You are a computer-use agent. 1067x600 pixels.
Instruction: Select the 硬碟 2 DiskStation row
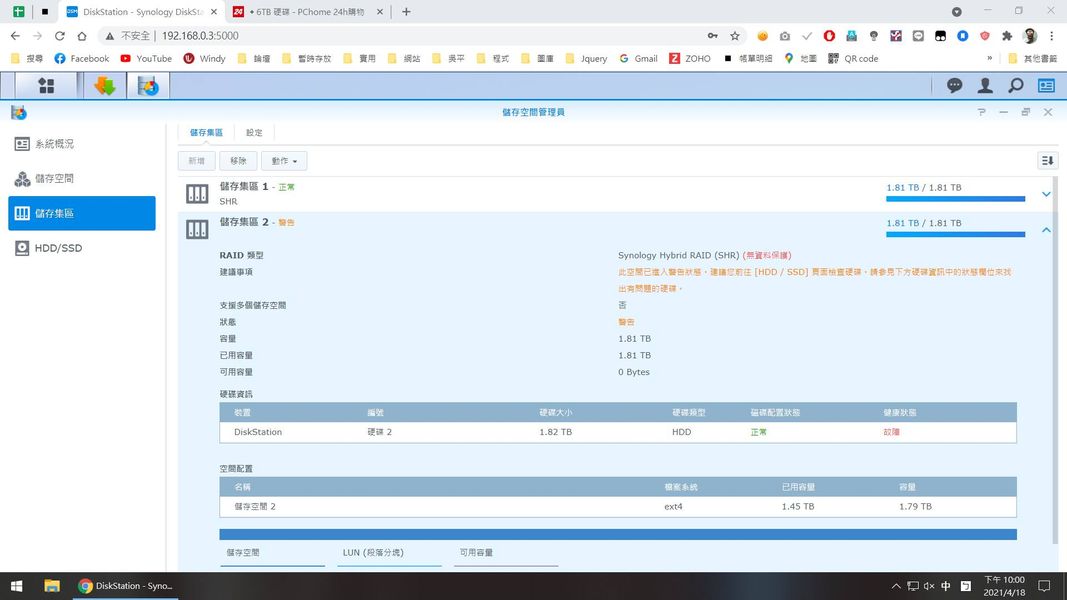pos(617,432)
